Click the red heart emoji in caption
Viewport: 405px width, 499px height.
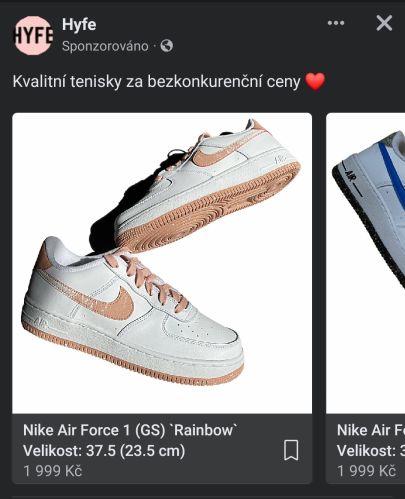click(x=315, y=81)
